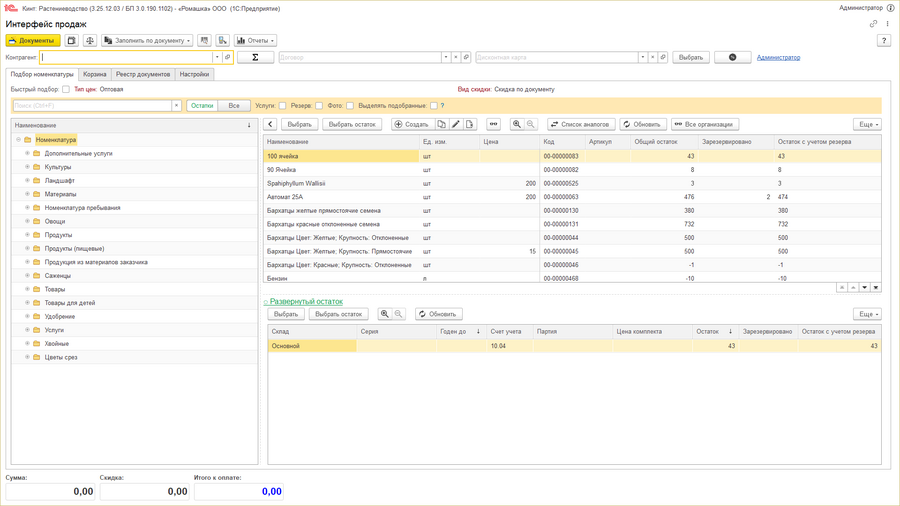This screenshot has height=506, width=900.
Task: Click the Sigma totals button
Action: point(255,57)
